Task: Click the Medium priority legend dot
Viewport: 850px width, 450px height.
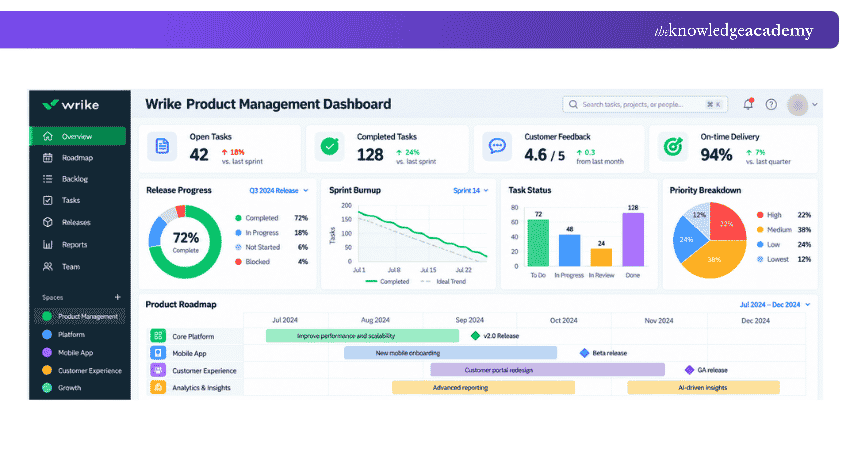Action: pos(760,230)
